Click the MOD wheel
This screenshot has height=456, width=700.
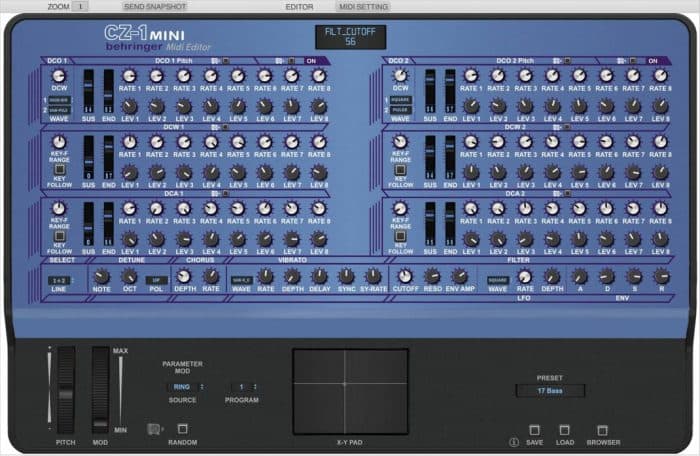[100, 390]
